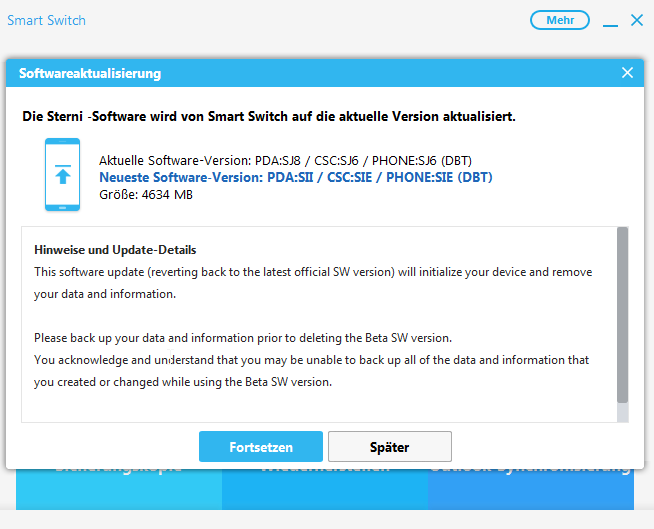
Task: Click the Später button
Action: click(x=390, y=446)
